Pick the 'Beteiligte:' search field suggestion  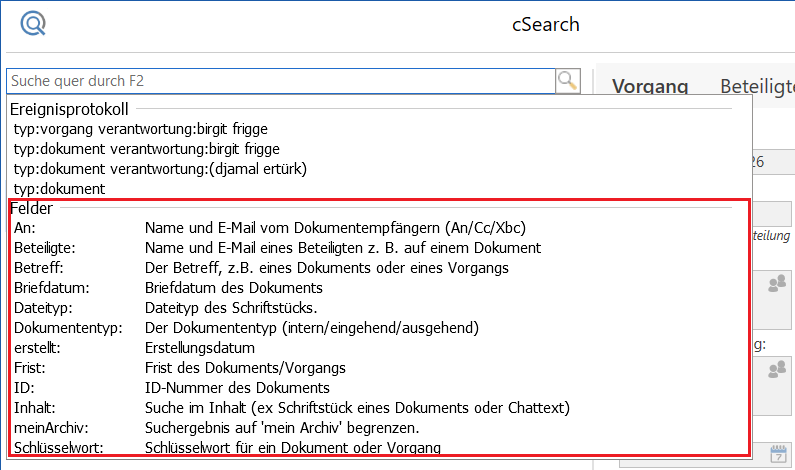380,248
